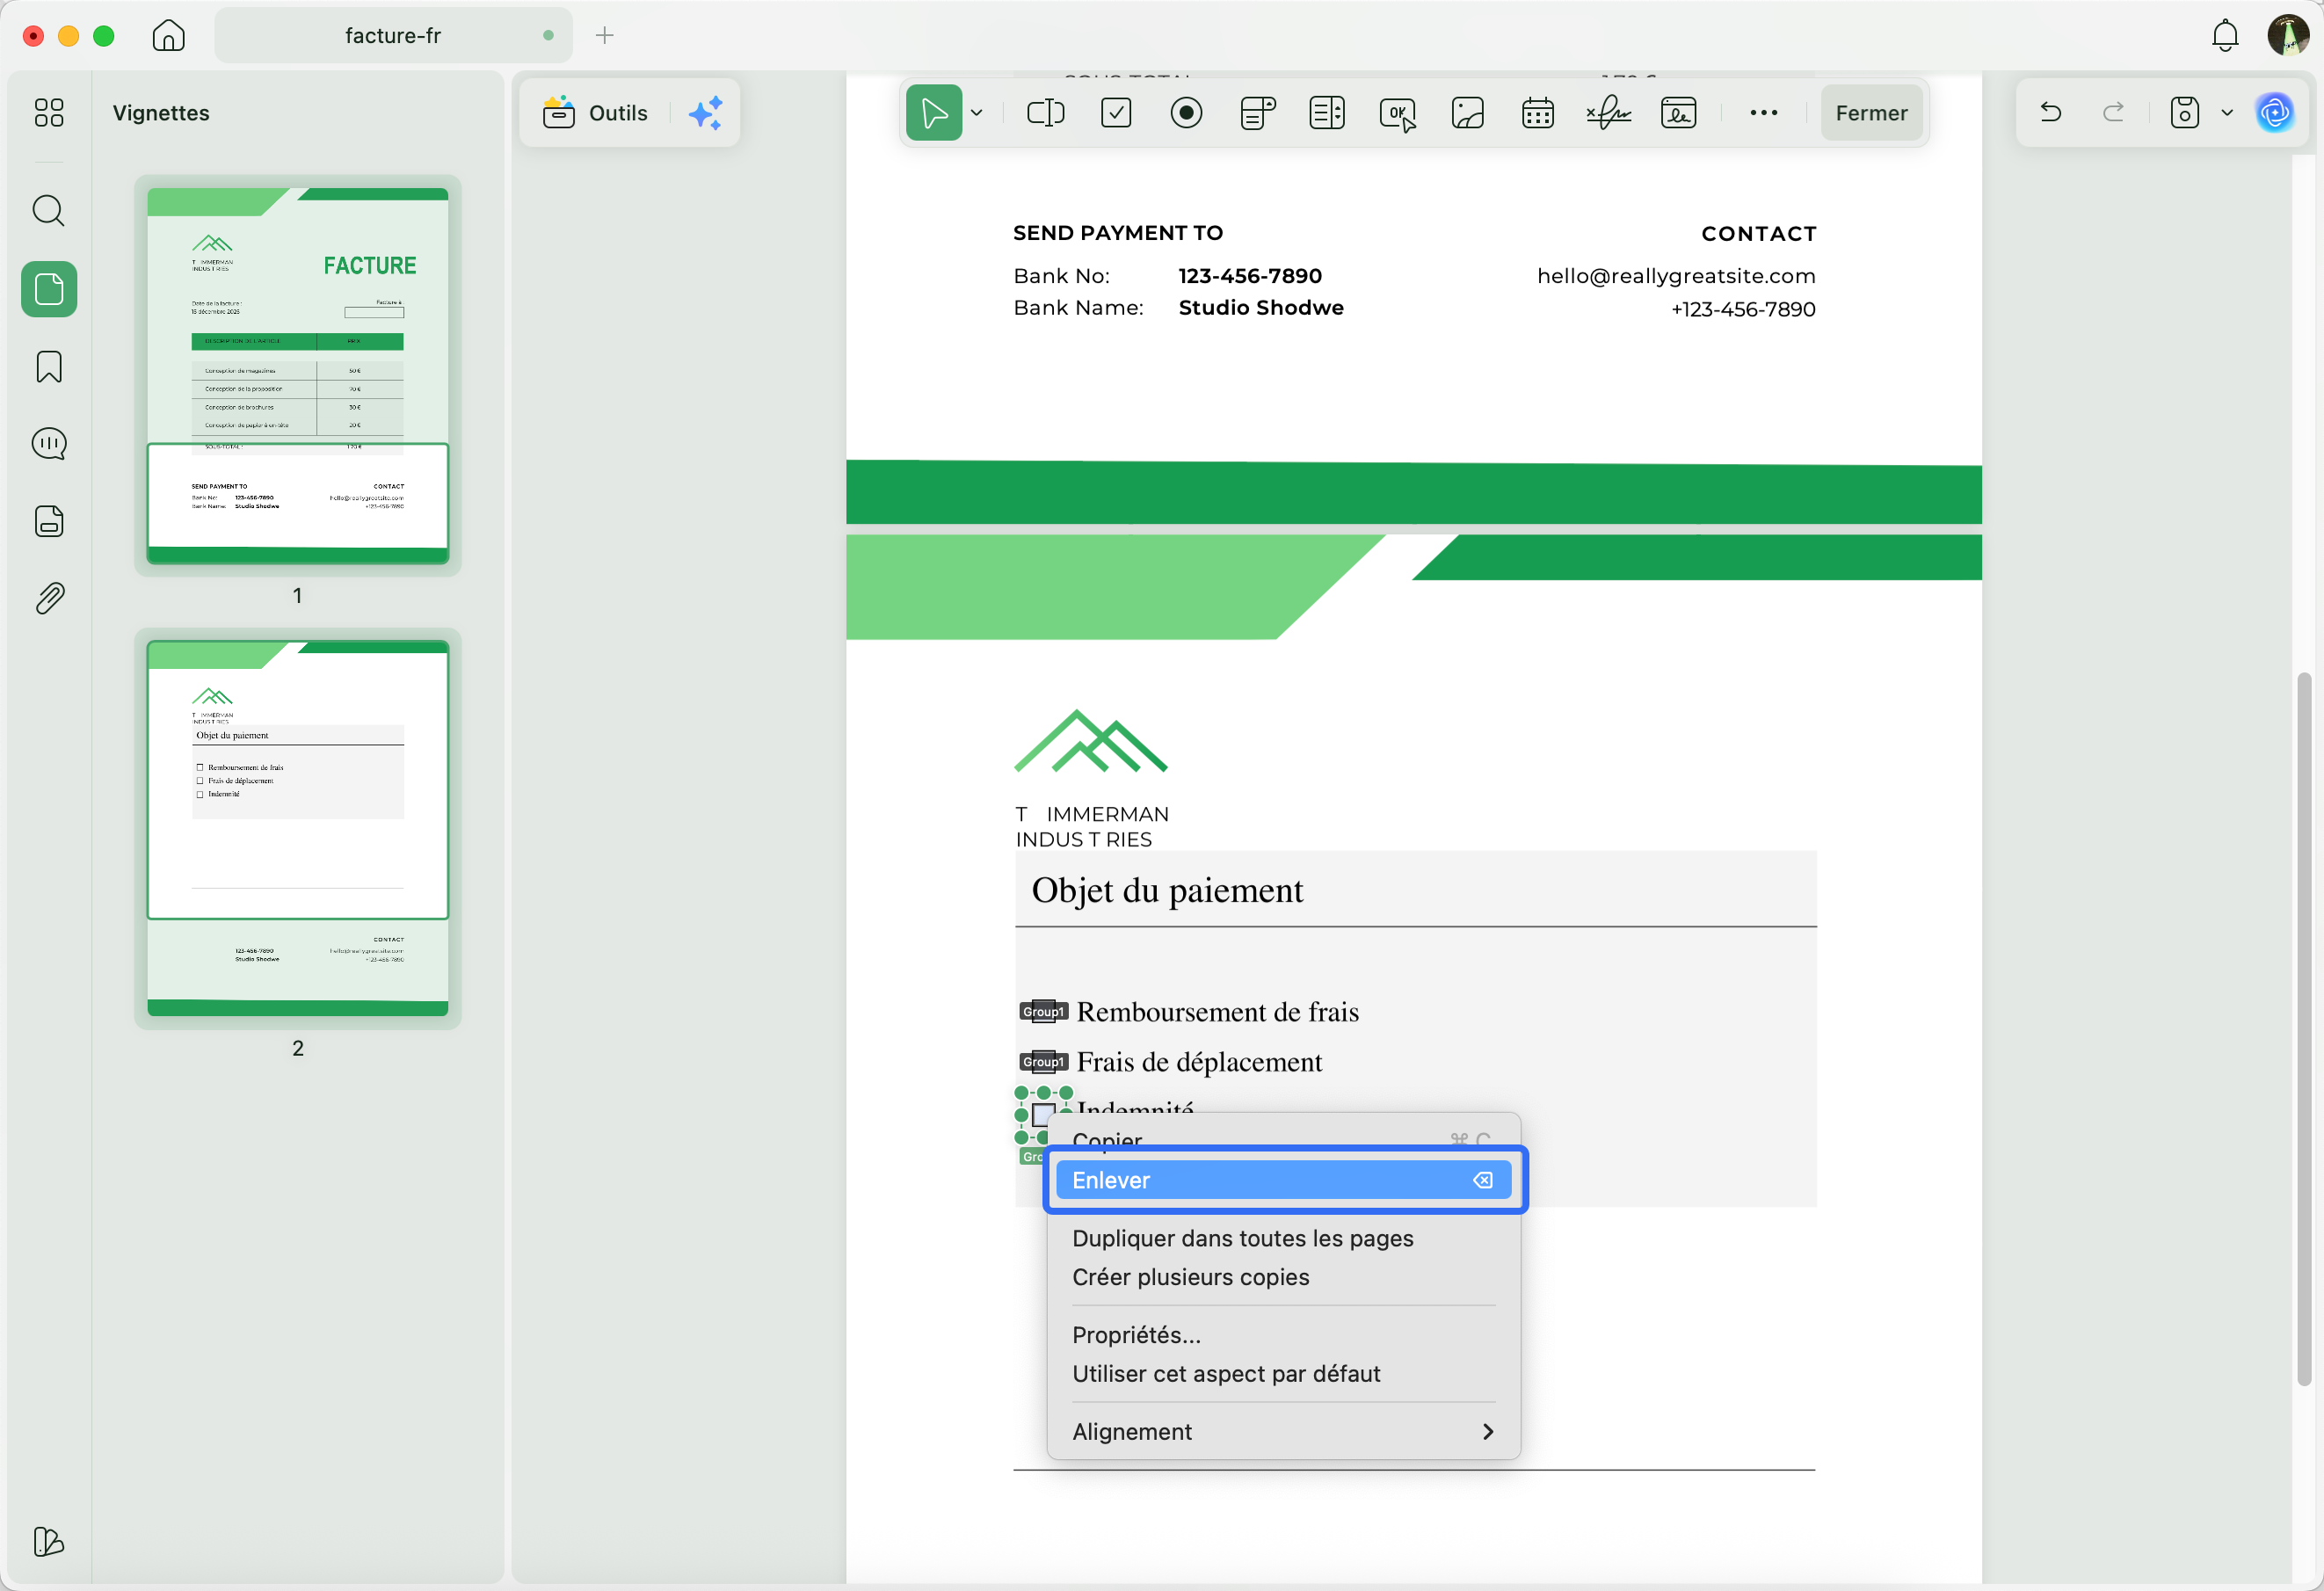Screen dimensions: 2324x1591
Task: Open the comments sidebar icon
Action: pyautogui.click(x=49, y=444)
